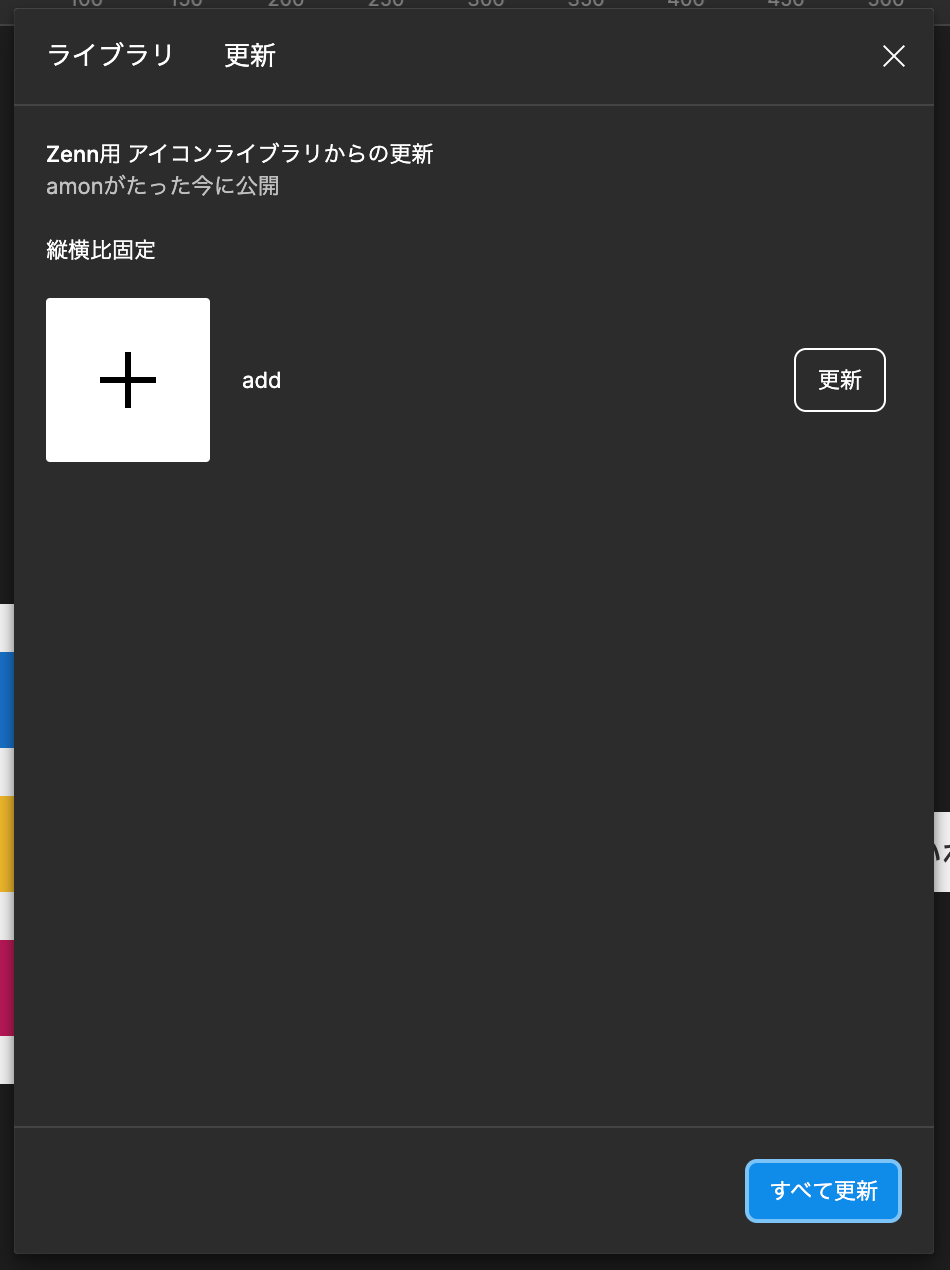Click the black plus icon inside thumbnail
950x1270 pixels.
(x=128, y=380)
